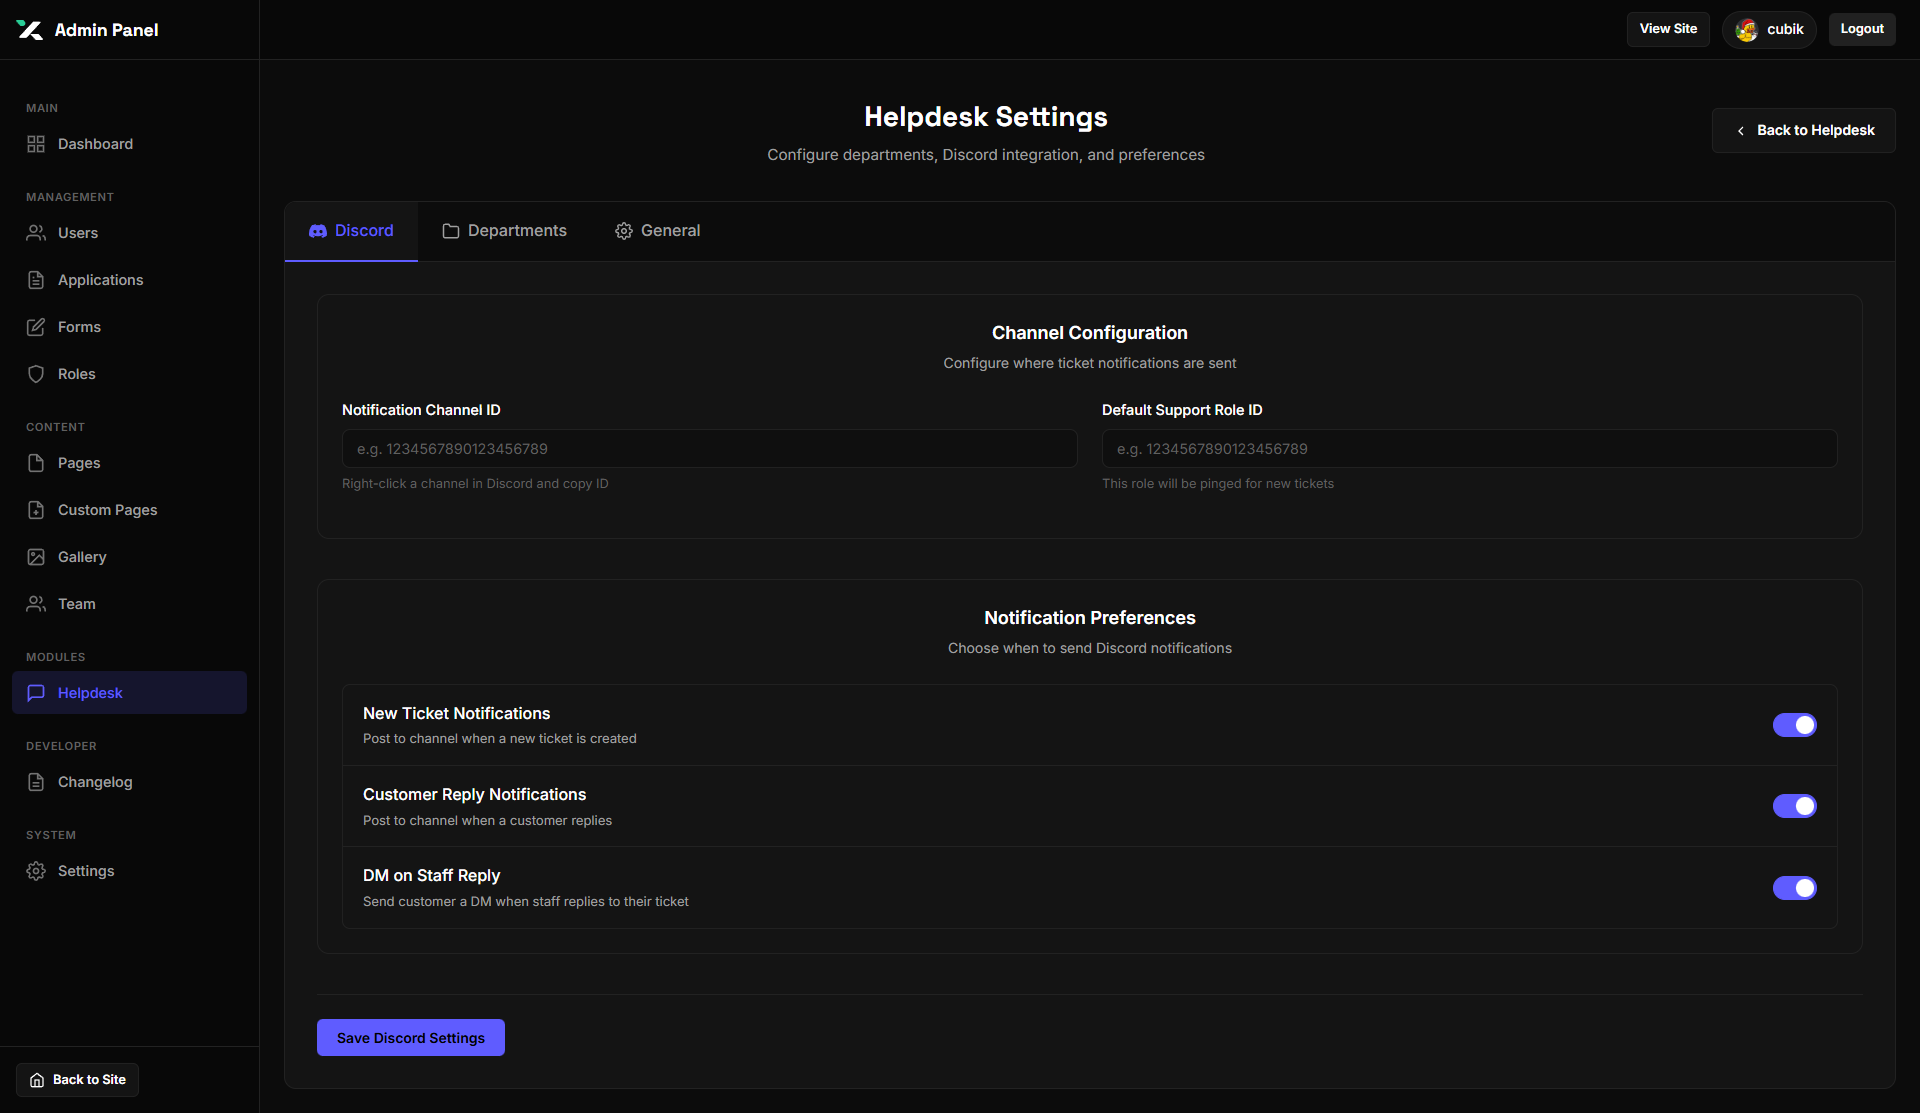The height and width of the screenshot is (1113, 1920).
Task: Open the Team sidebar item
Action: point(129,604)
